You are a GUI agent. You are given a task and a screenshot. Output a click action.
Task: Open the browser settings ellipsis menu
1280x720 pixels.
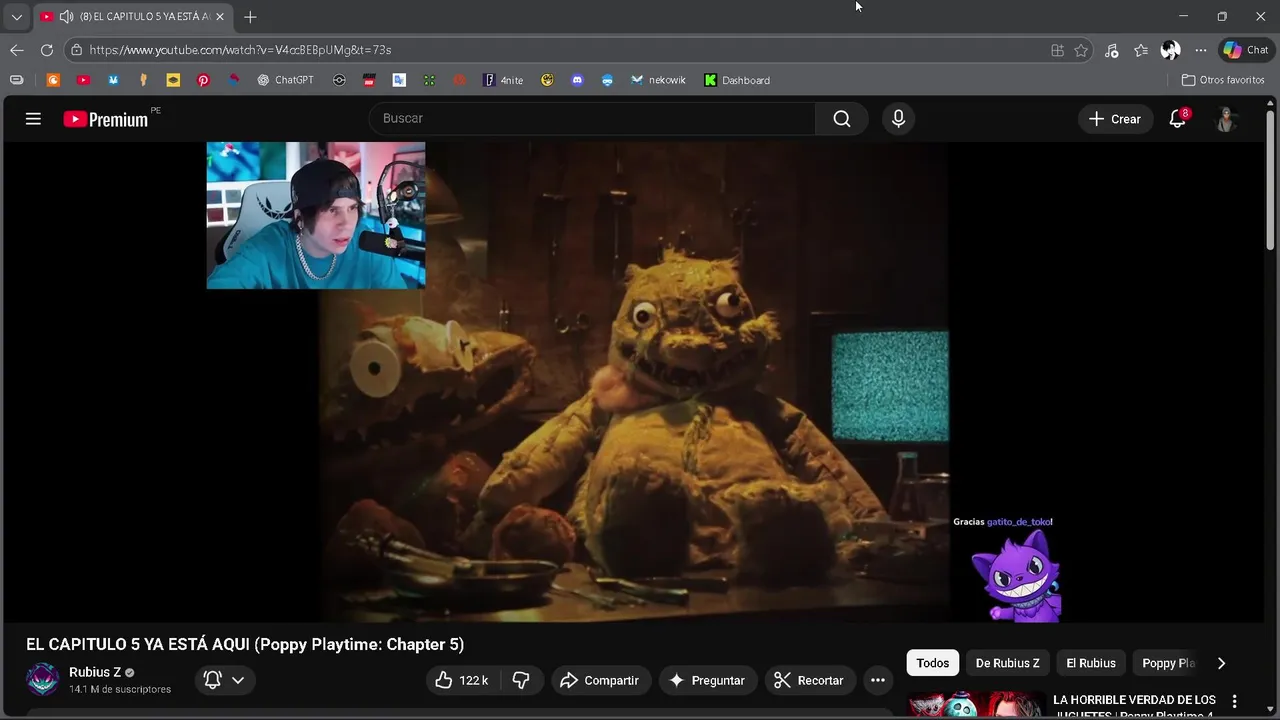1201,50
